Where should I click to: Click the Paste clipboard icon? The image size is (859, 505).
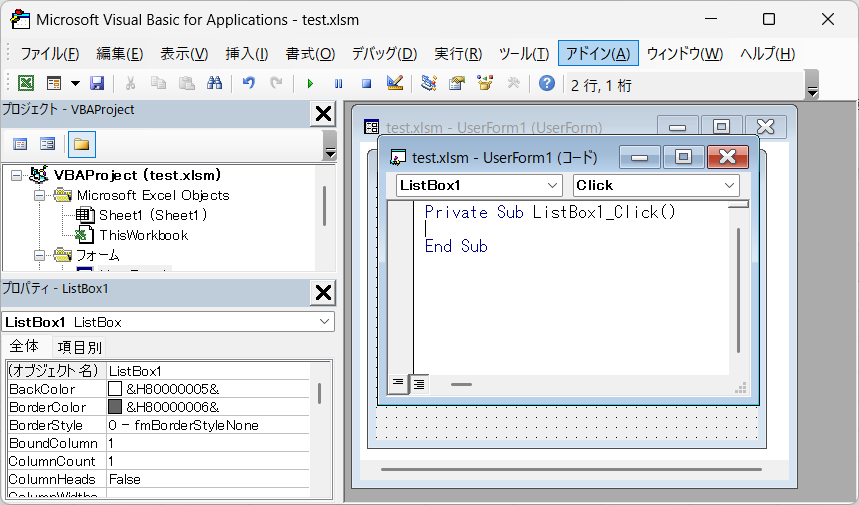187,83
